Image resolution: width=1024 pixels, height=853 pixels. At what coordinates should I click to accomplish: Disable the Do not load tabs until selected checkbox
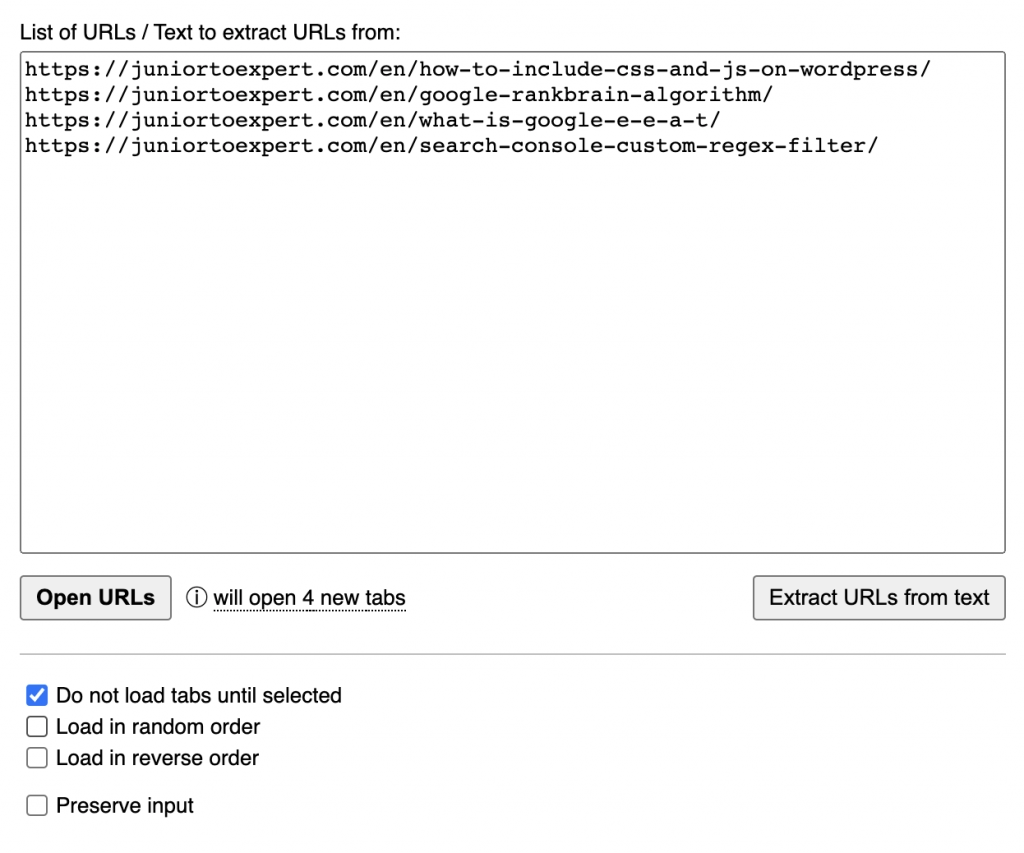click(x=37, y=695)
